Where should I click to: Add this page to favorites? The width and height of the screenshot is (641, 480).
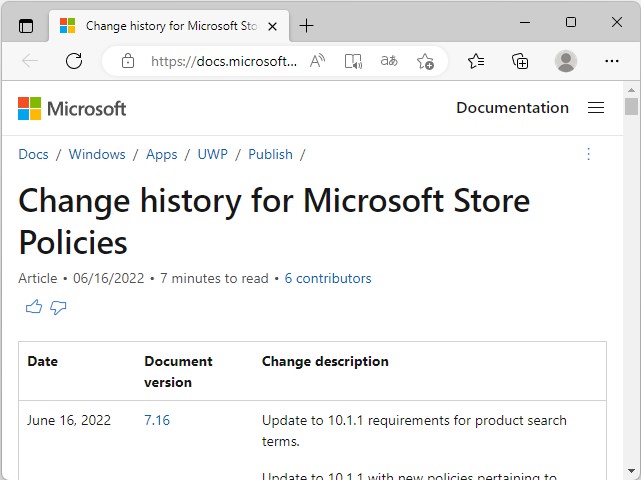pos(425,61)
